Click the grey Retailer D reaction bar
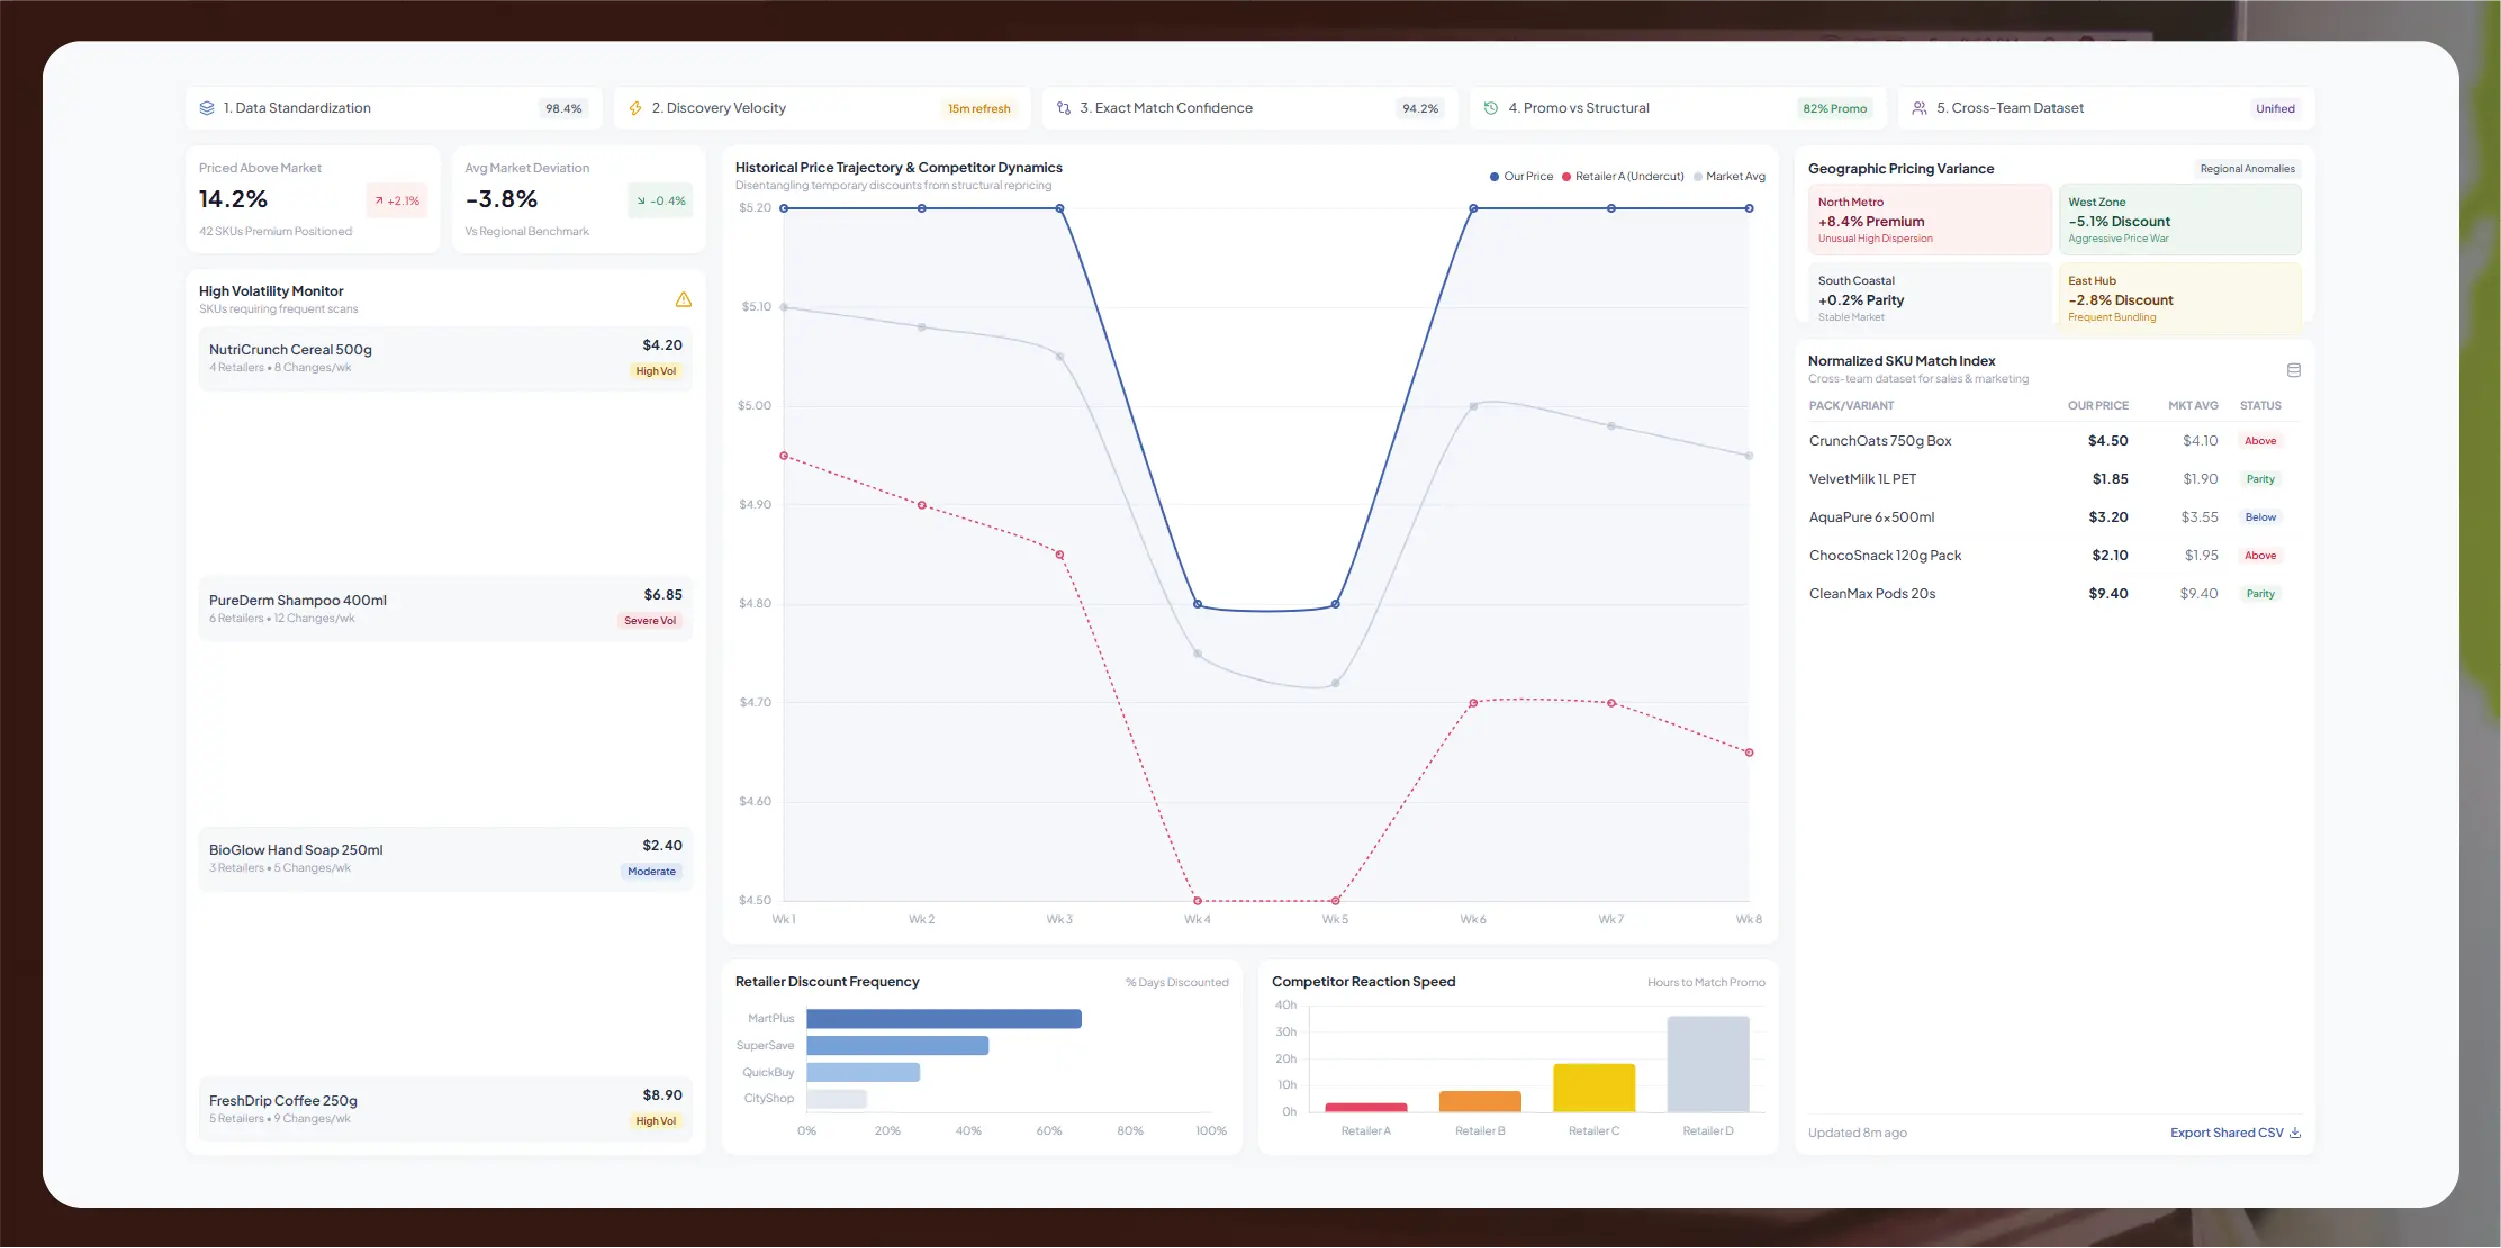 1708,1064
